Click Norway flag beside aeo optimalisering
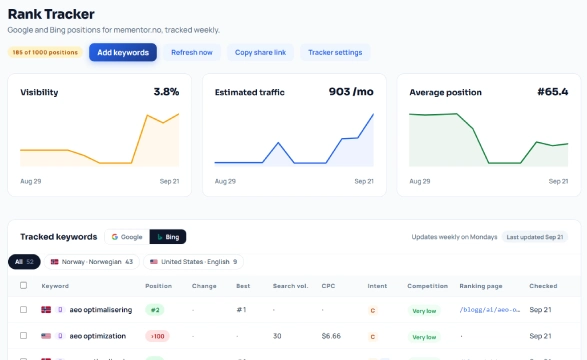 point(46,309)
